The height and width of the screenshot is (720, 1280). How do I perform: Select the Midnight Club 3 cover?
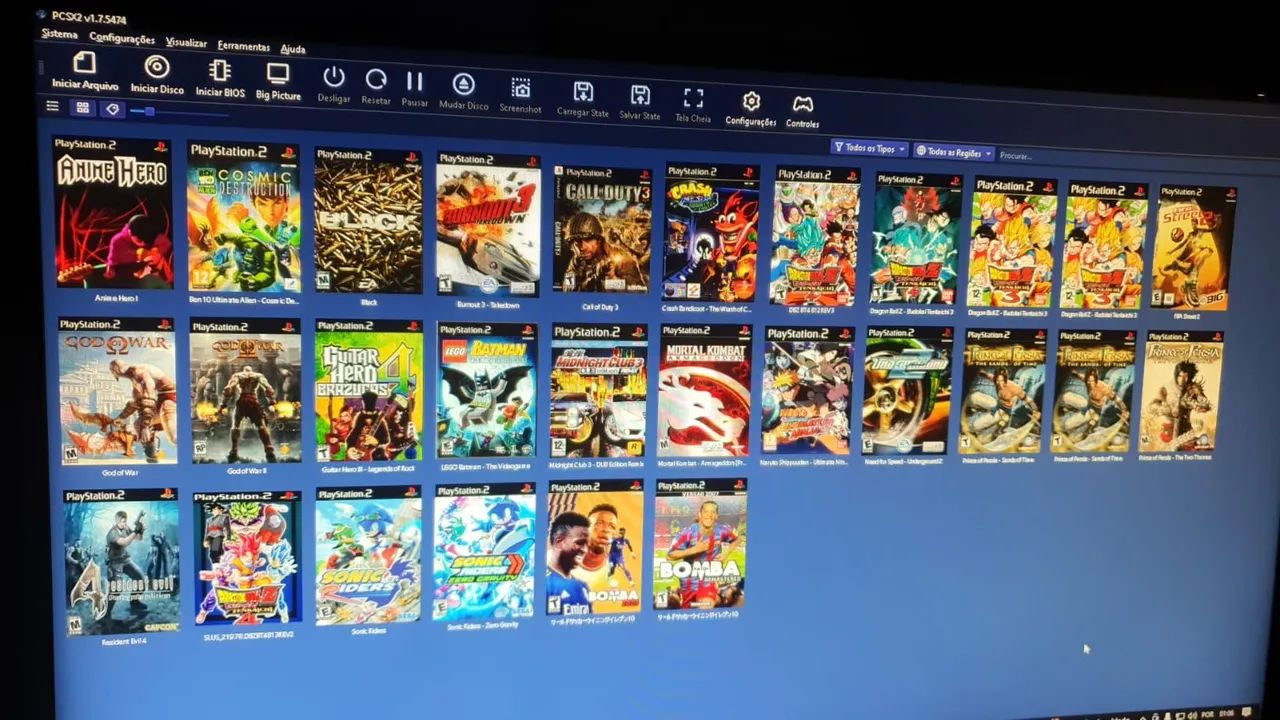coord(598,391)
